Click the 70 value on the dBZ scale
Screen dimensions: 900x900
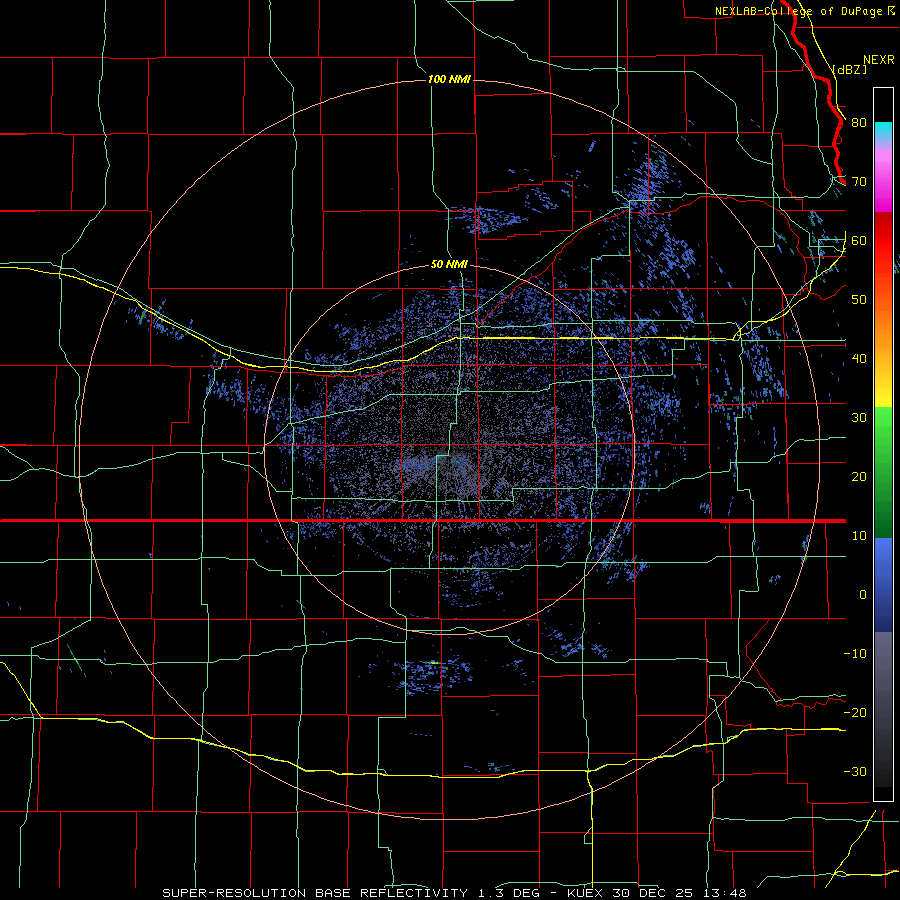click(x=859, y=182)
